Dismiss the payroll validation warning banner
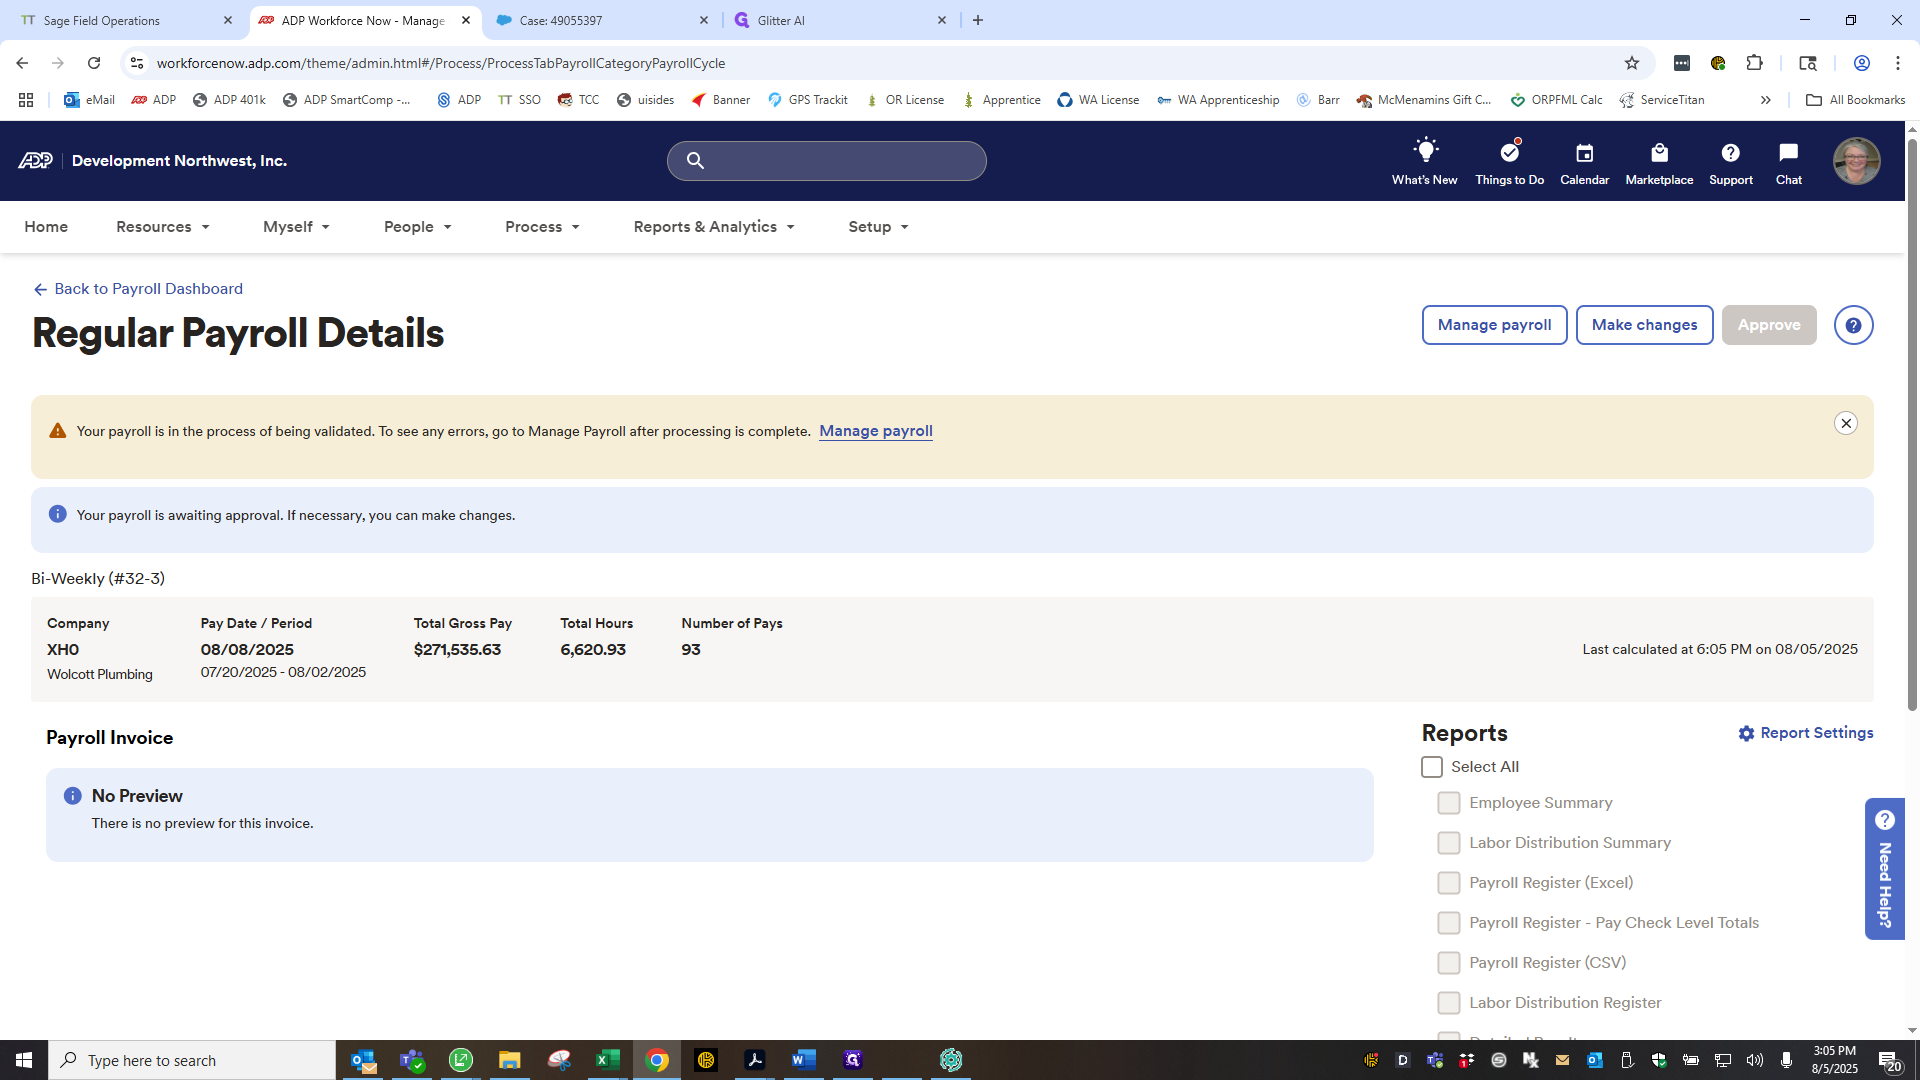 click(1846, 423)
